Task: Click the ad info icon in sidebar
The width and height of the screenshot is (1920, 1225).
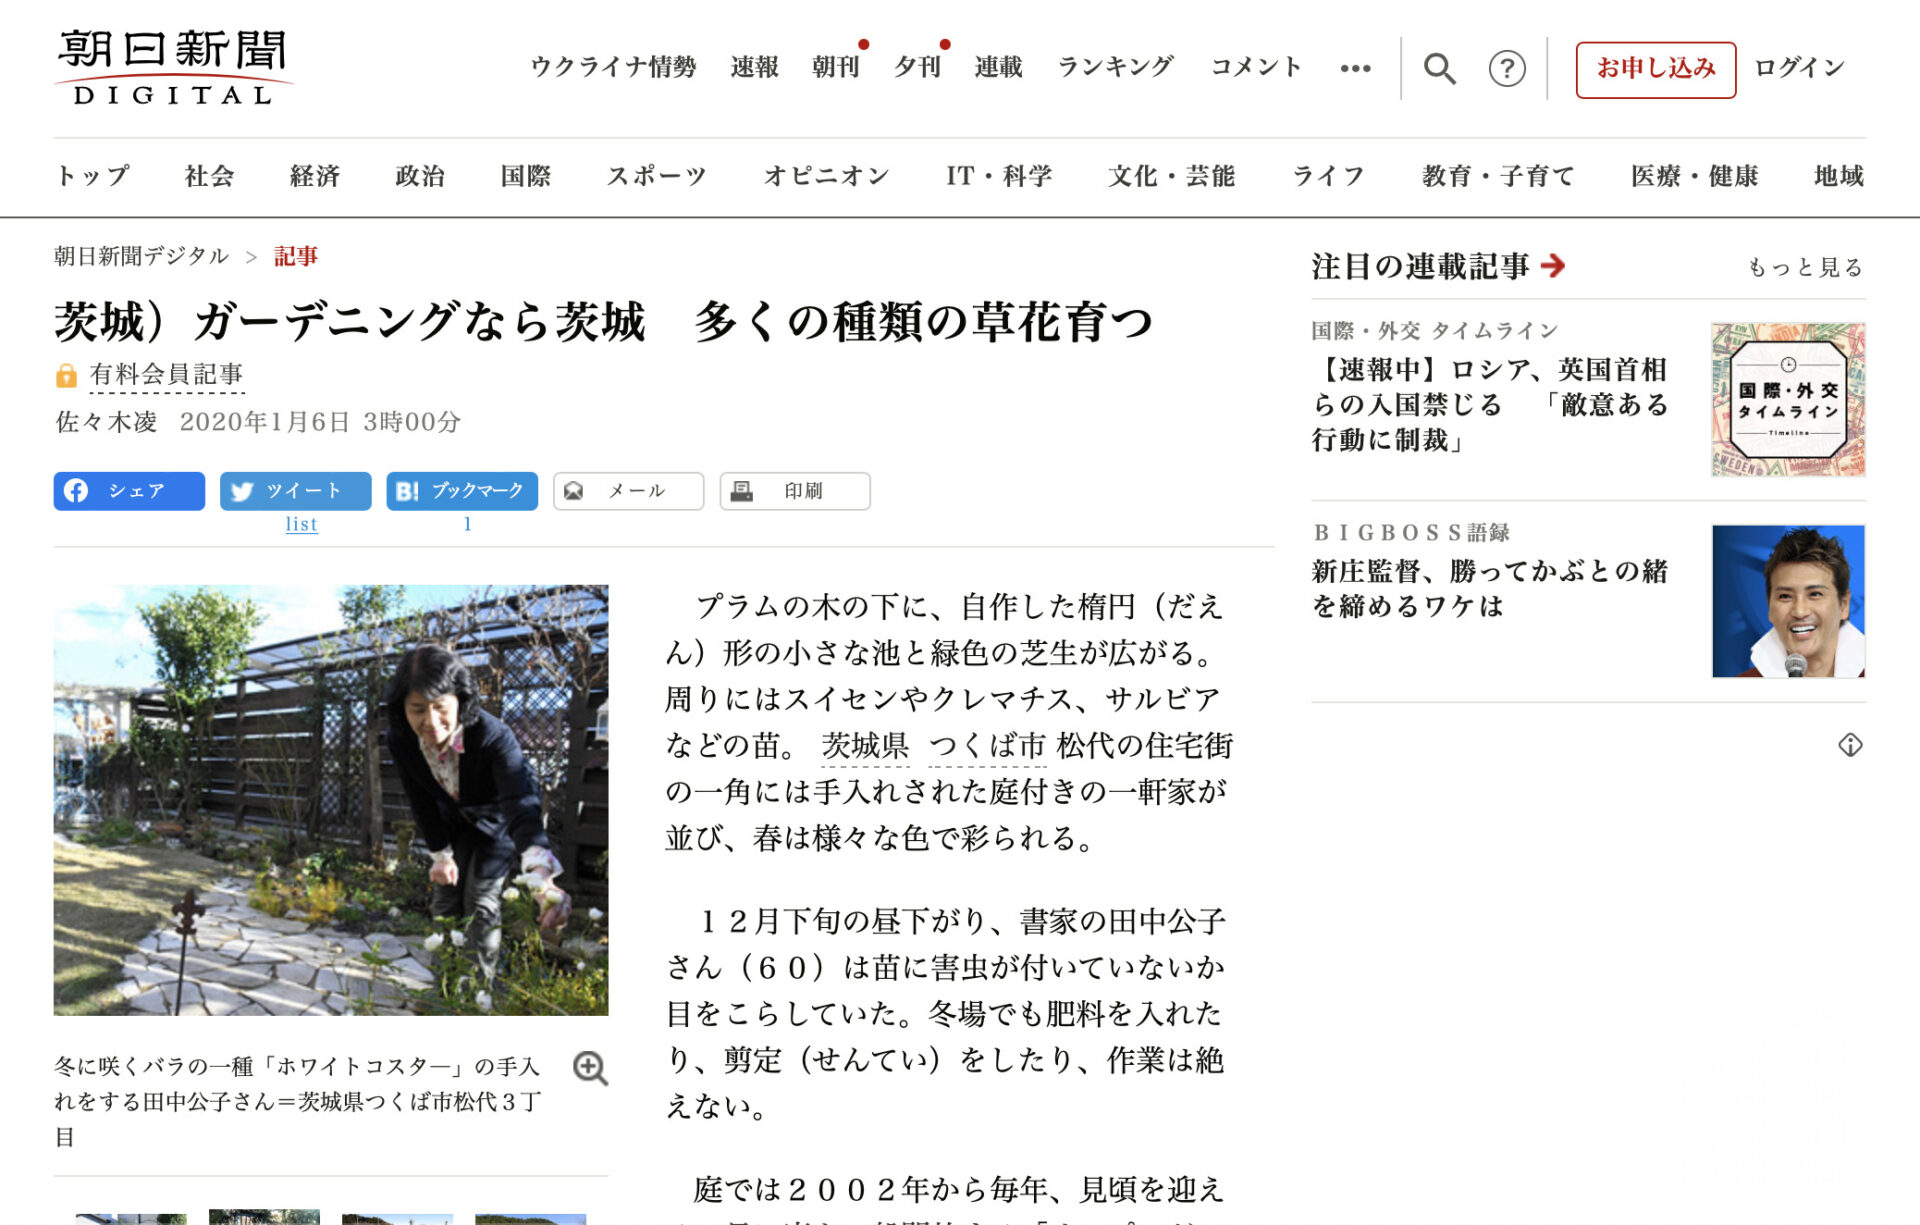Action: 1850,745
